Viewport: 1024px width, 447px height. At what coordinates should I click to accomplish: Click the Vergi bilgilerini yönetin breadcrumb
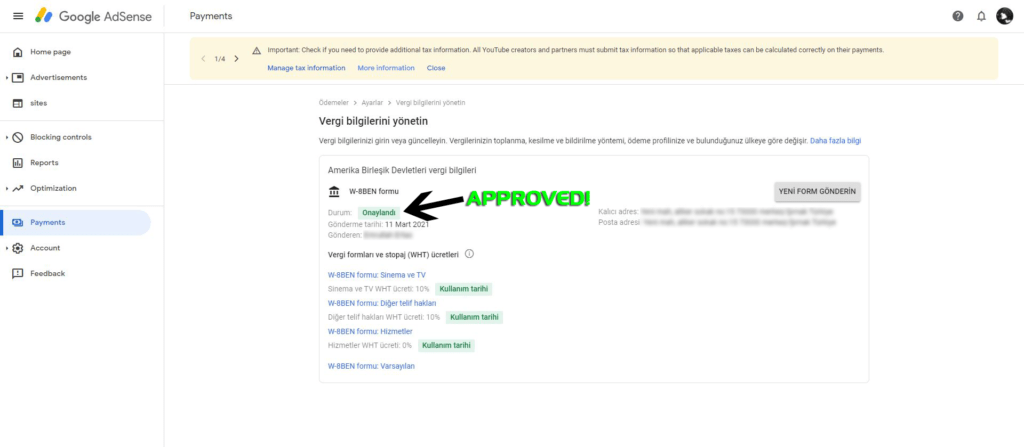click(x=430, y=103)
